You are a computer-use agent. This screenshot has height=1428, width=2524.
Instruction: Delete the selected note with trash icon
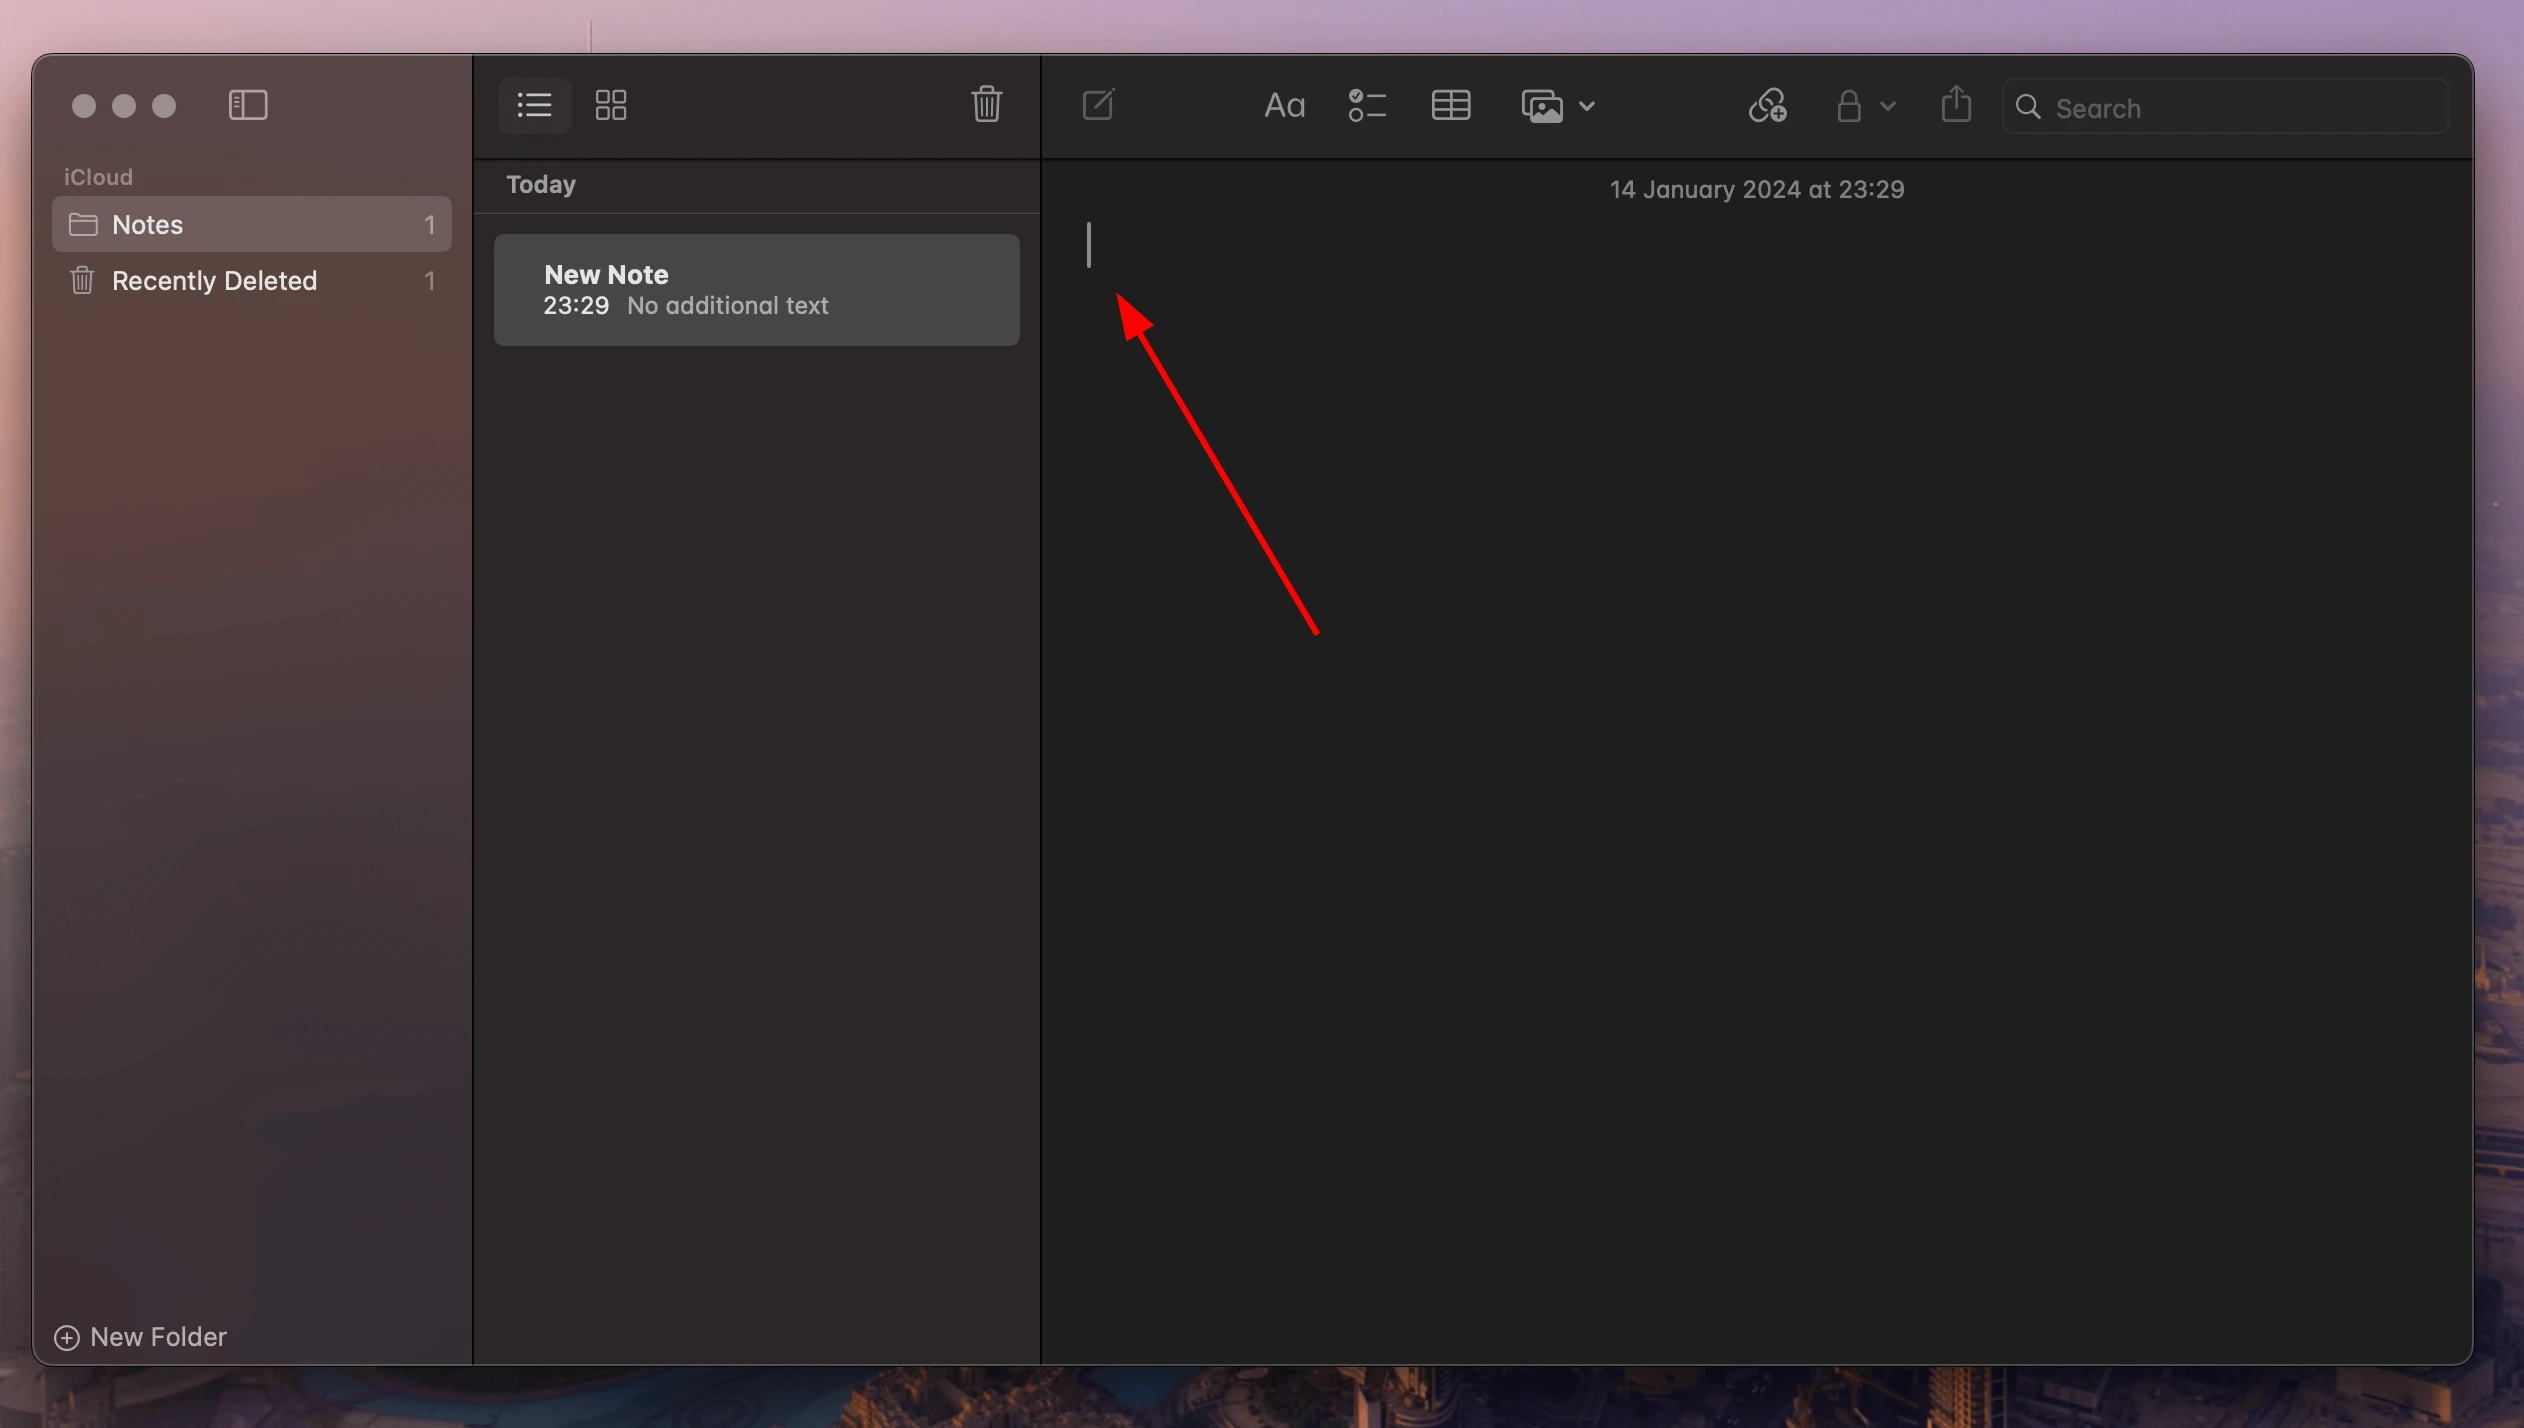(986, 104)
